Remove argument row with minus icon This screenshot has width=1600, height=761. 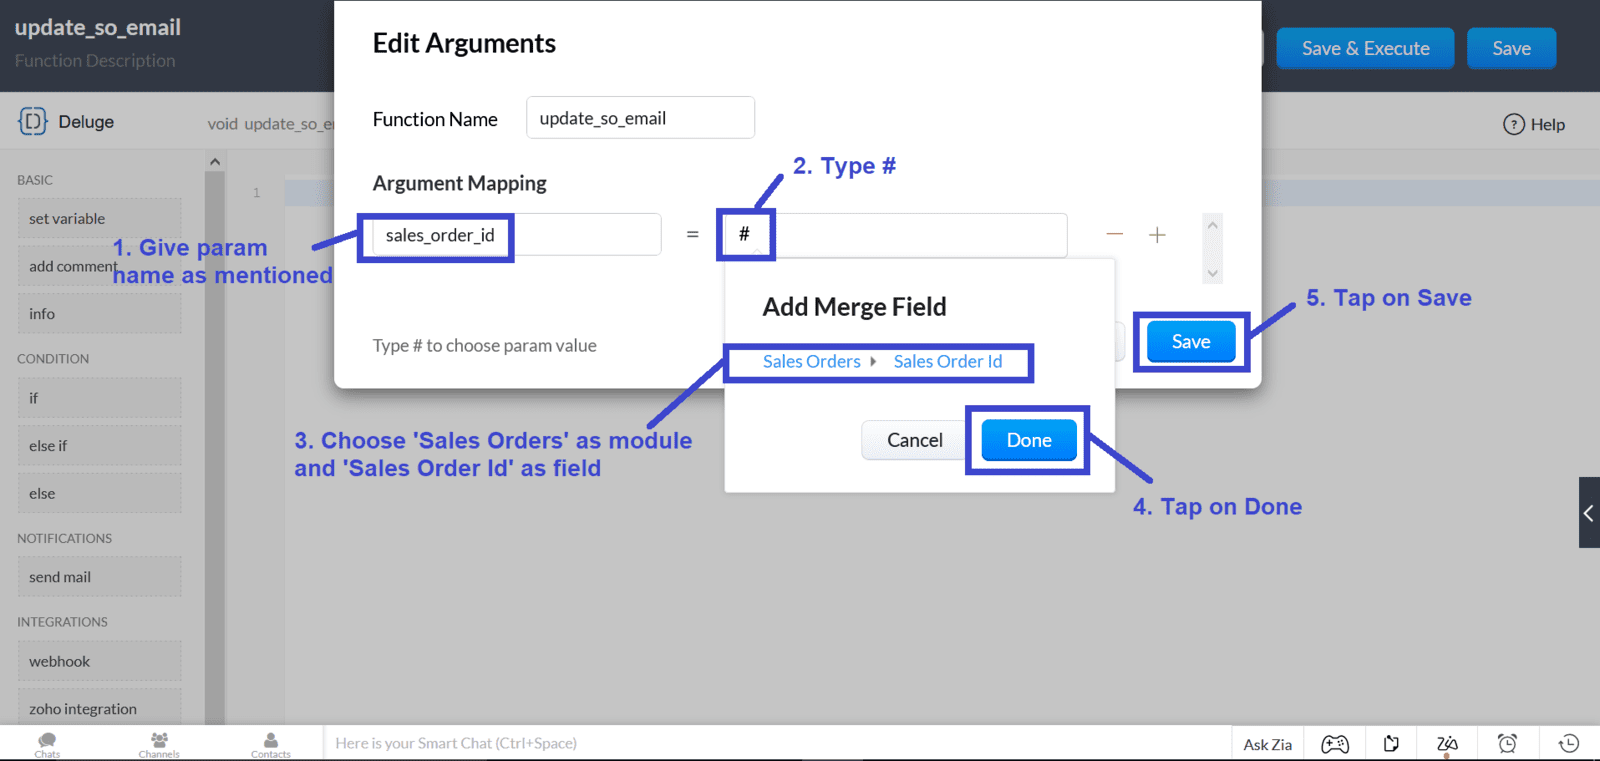coord(1114,234)
